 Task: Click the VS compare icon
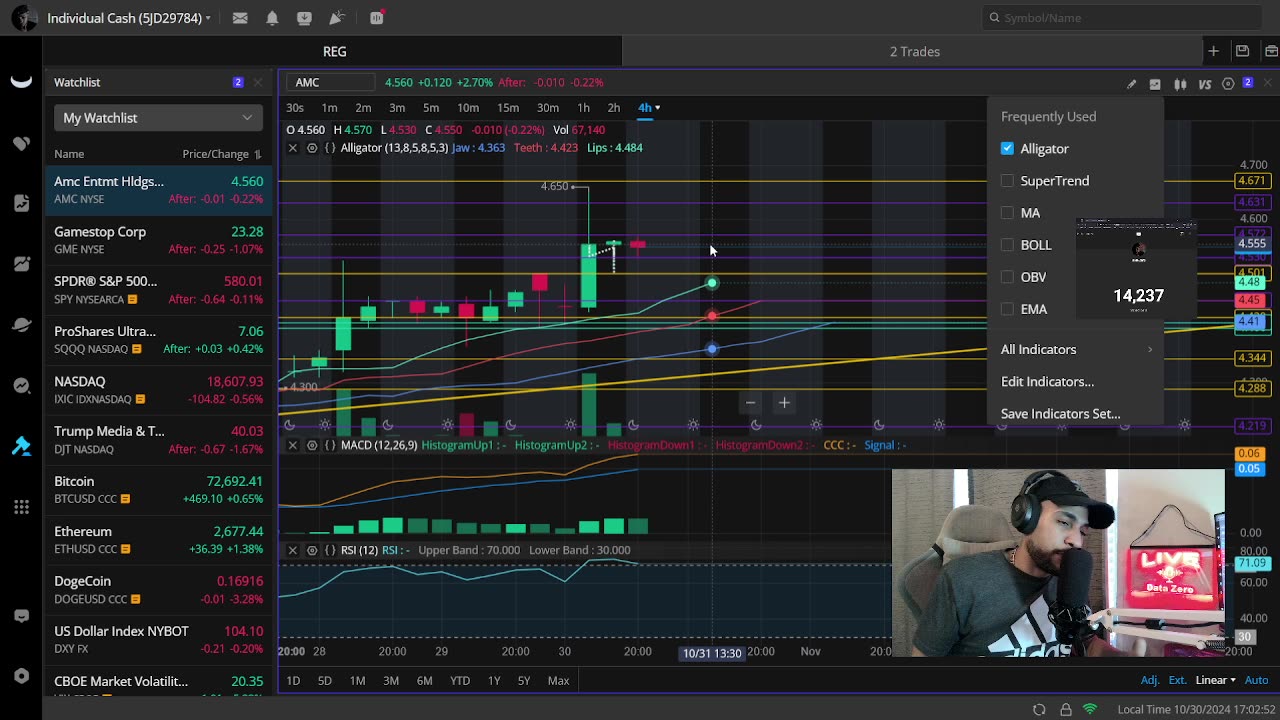click(x=1204, y=84)
